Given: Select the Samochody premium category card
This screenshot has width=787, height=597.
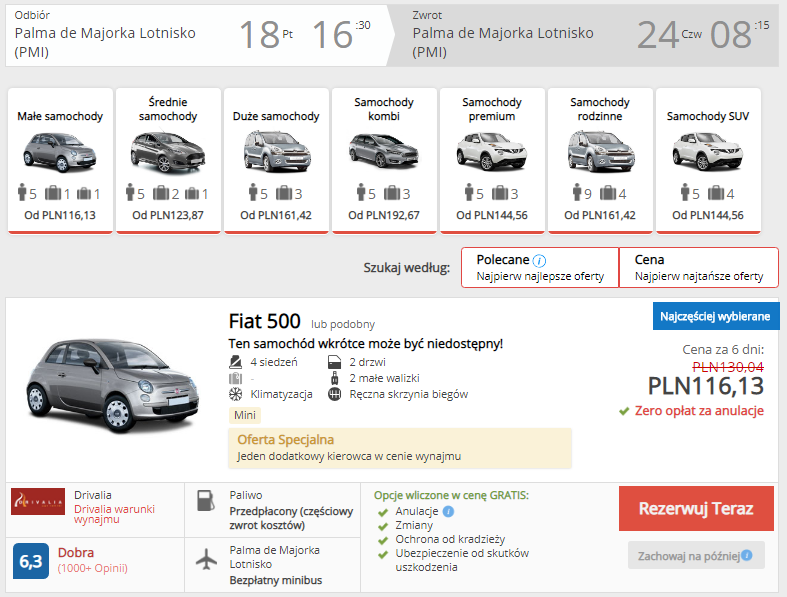Looking at the screenshot, I should point(492,161).
